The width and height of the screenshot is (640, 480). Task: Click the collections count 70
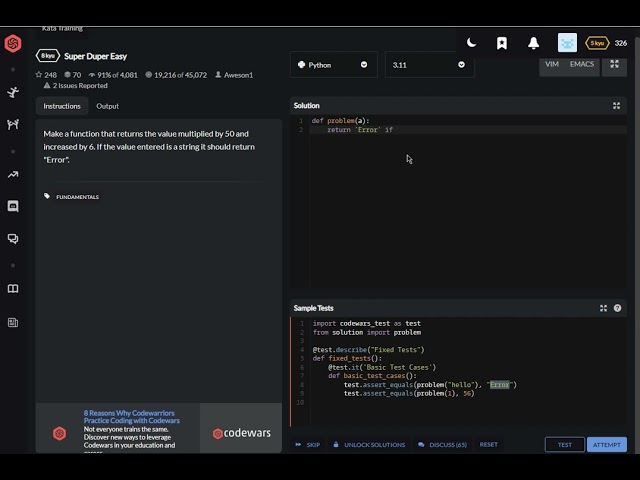click(x=73, y=75)
